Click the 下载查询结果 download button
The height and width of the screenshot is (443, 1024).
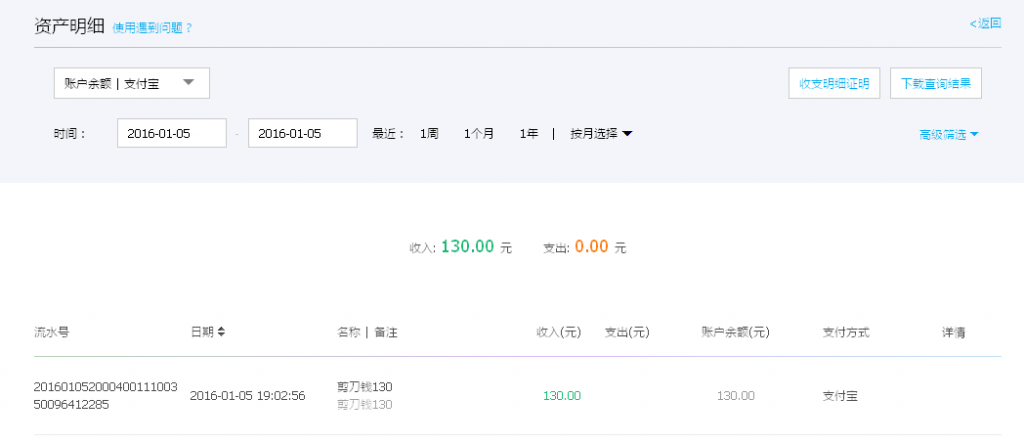pos(935,84)
